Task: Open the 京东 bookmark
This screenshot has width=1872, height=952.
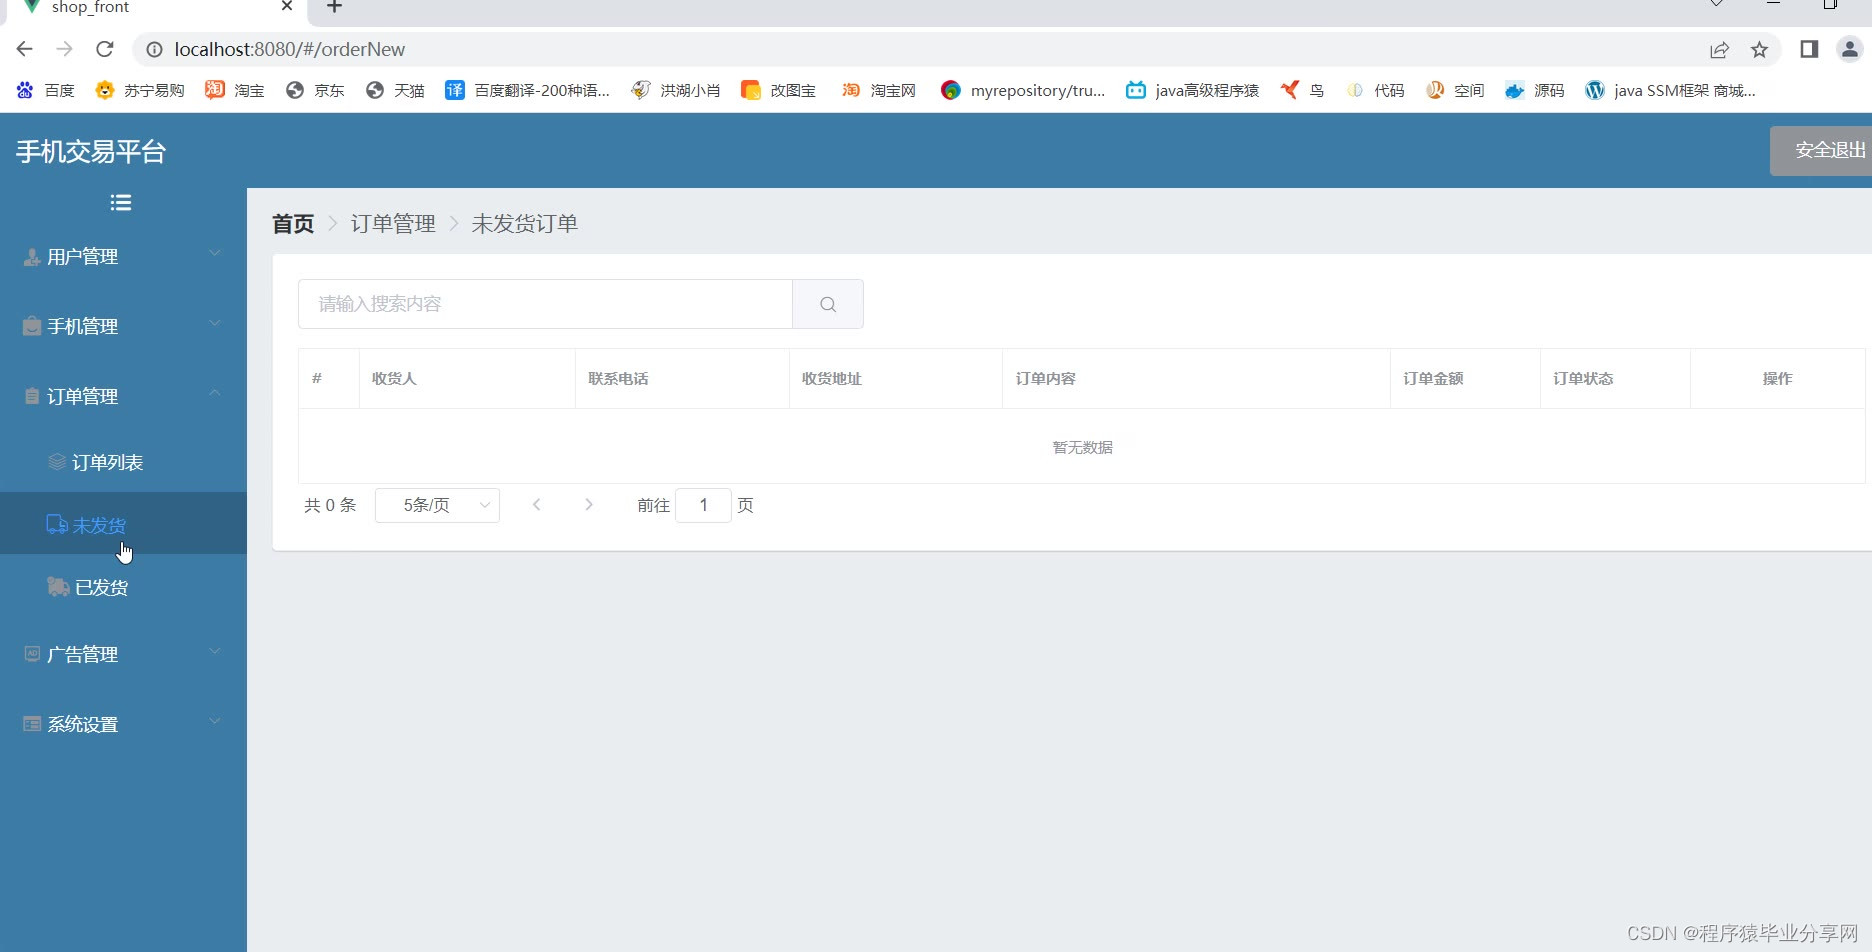Action: [315, 90]
